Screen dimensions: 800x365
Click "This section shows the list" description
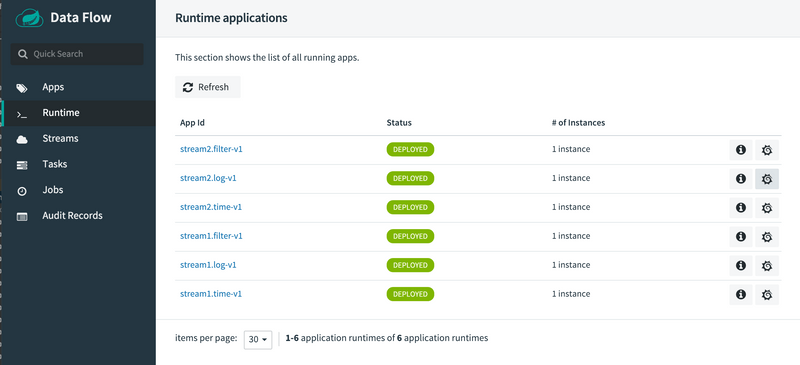[267, 58]
